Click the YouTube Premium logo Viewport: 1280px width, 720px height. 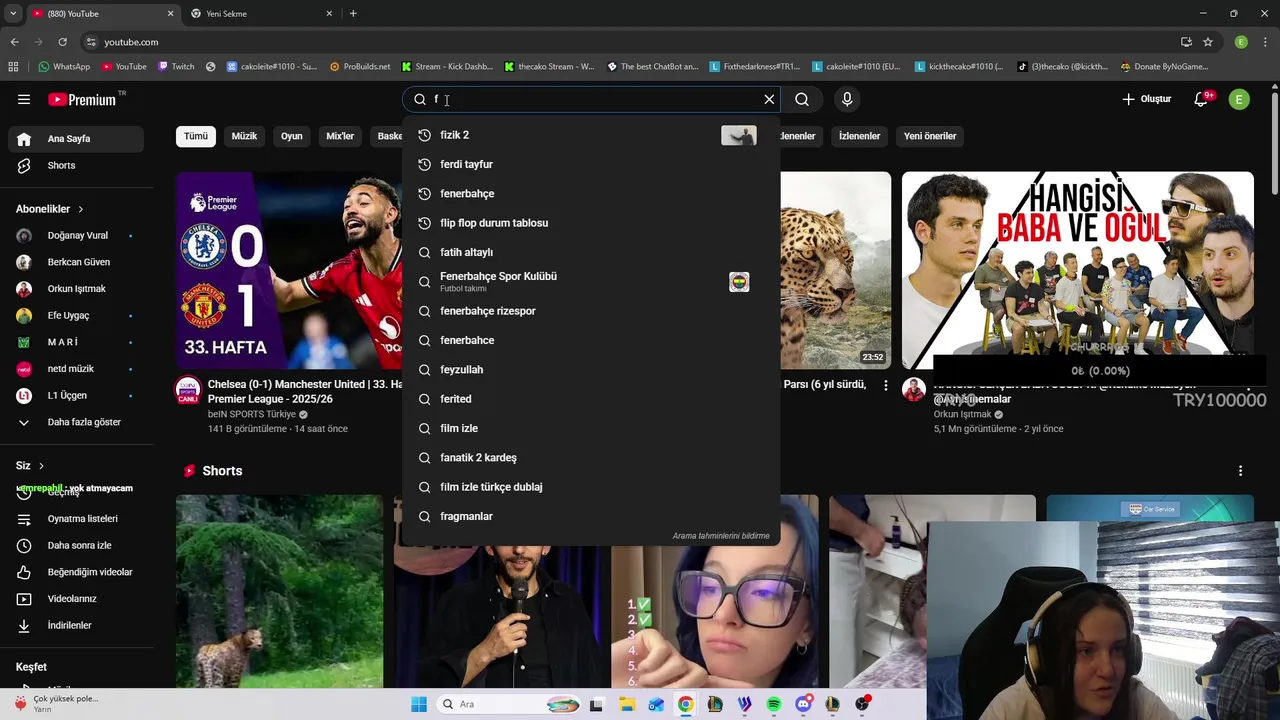pos(82,99)
